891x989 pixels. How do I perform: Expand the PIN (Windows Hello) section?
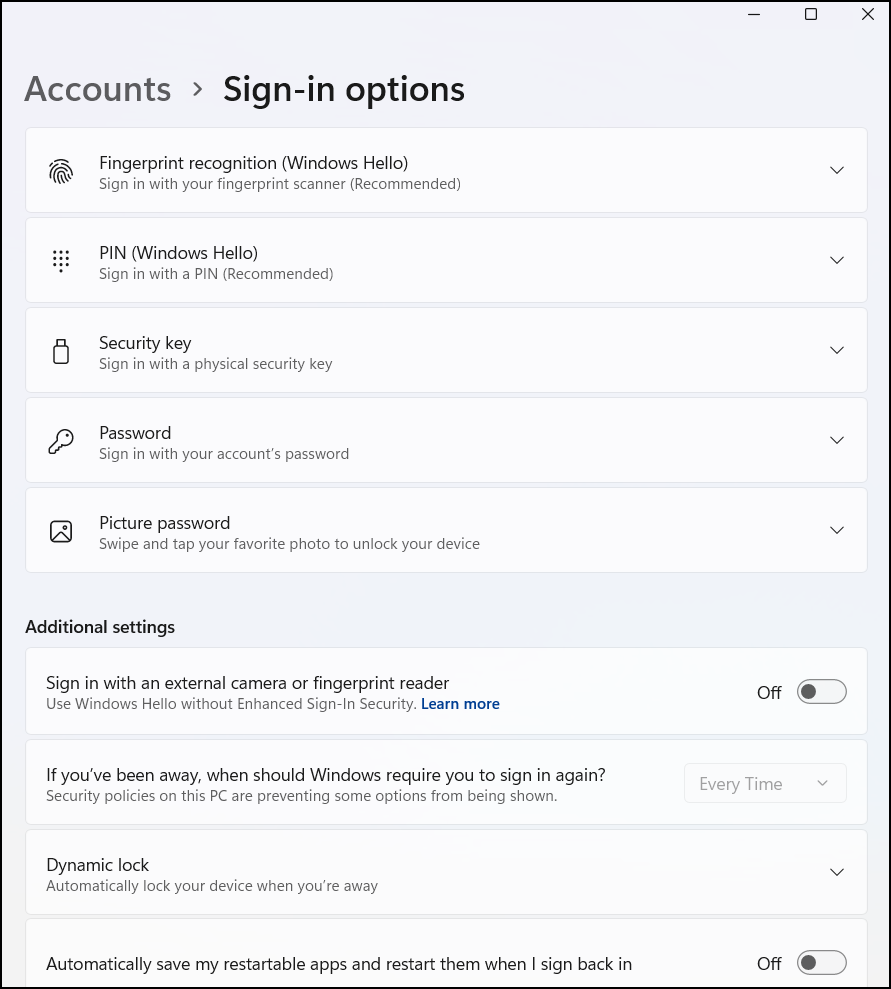836,260
